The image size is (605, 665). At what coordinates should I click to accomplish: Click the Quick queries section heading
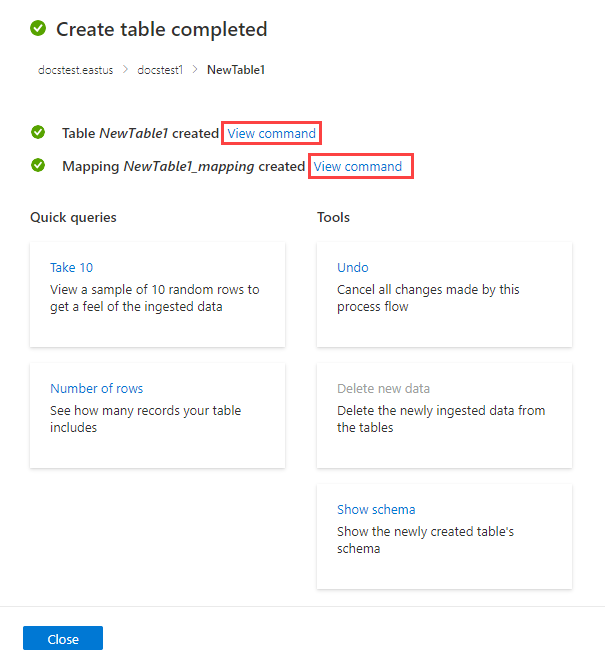coord(73,217)
